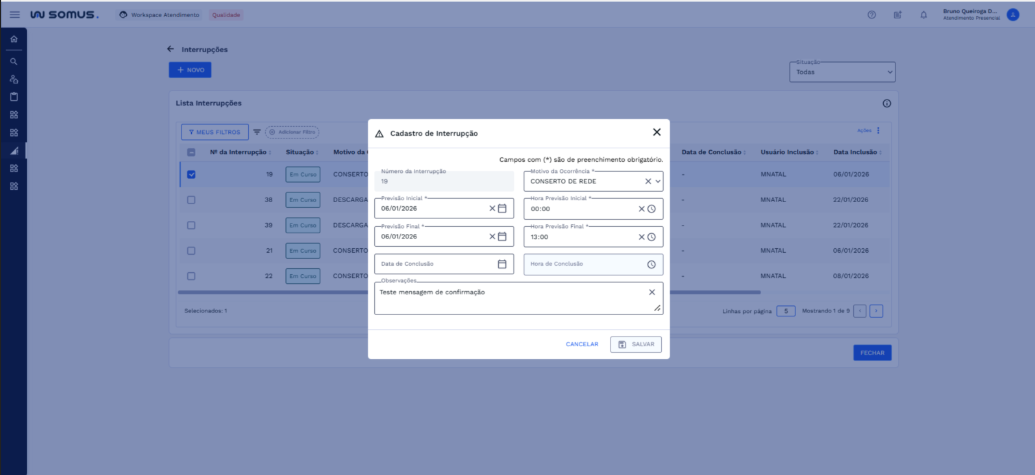
Task: Select the checkbox for interruption 38
Action: pos(191,200)
